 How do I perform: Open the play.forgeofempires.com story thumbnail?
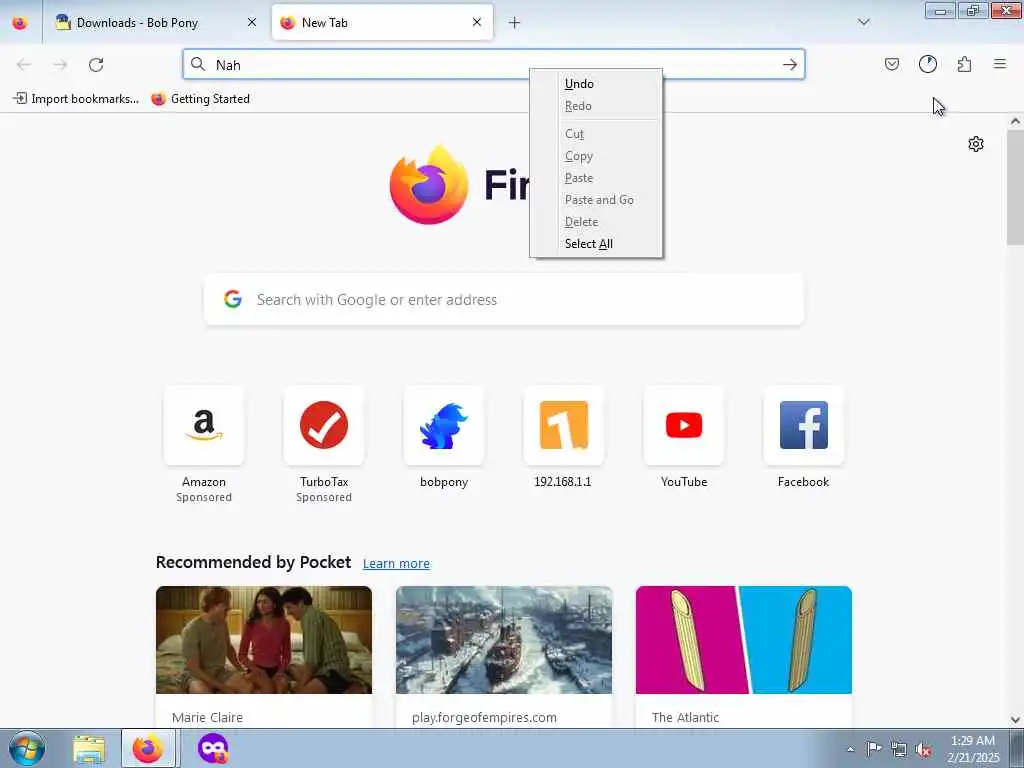[504, 640]
